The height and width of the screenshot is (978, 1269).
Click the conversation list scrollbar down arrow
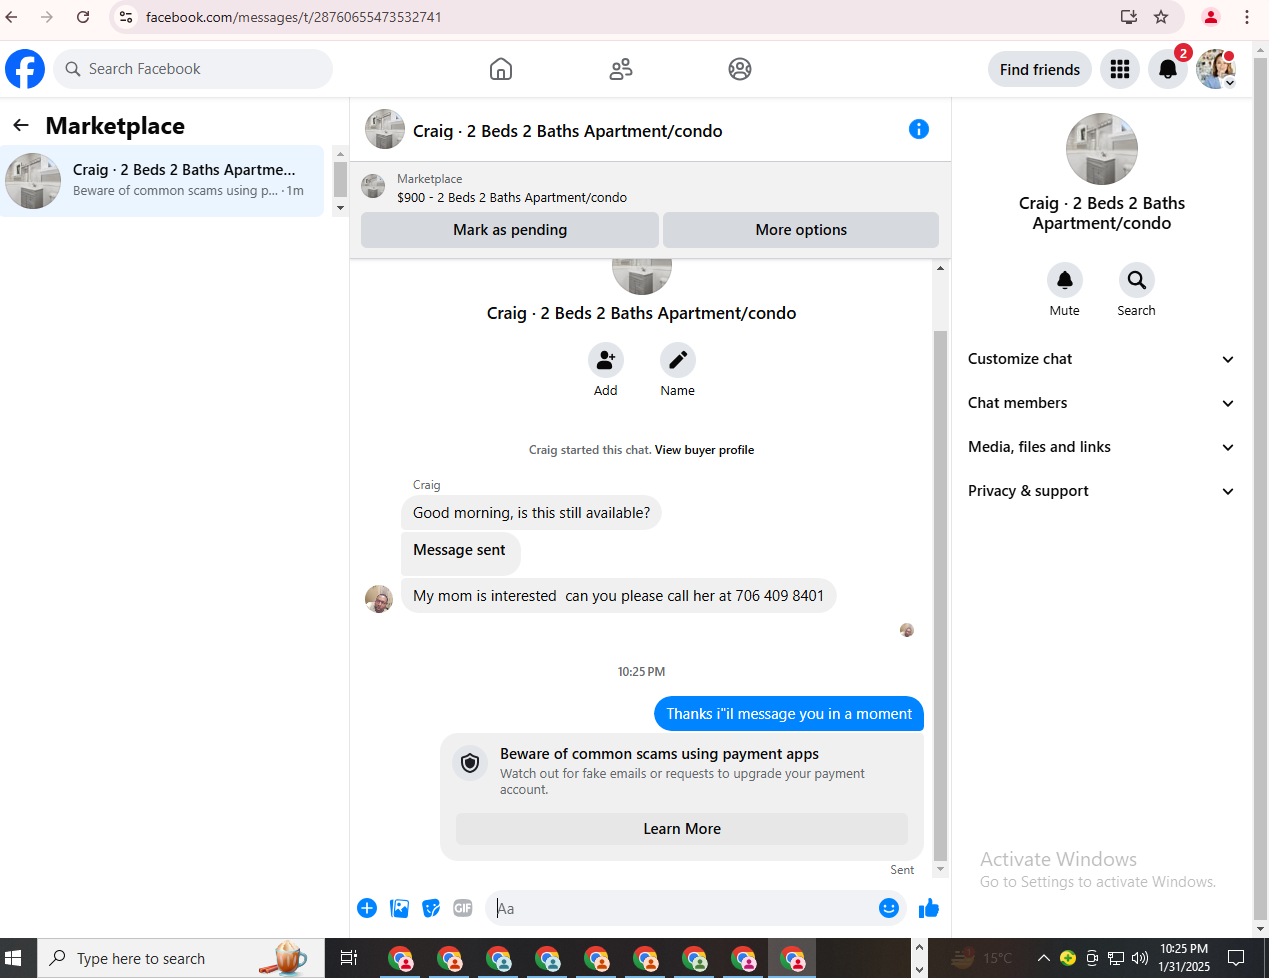click(x=340, y=208)
